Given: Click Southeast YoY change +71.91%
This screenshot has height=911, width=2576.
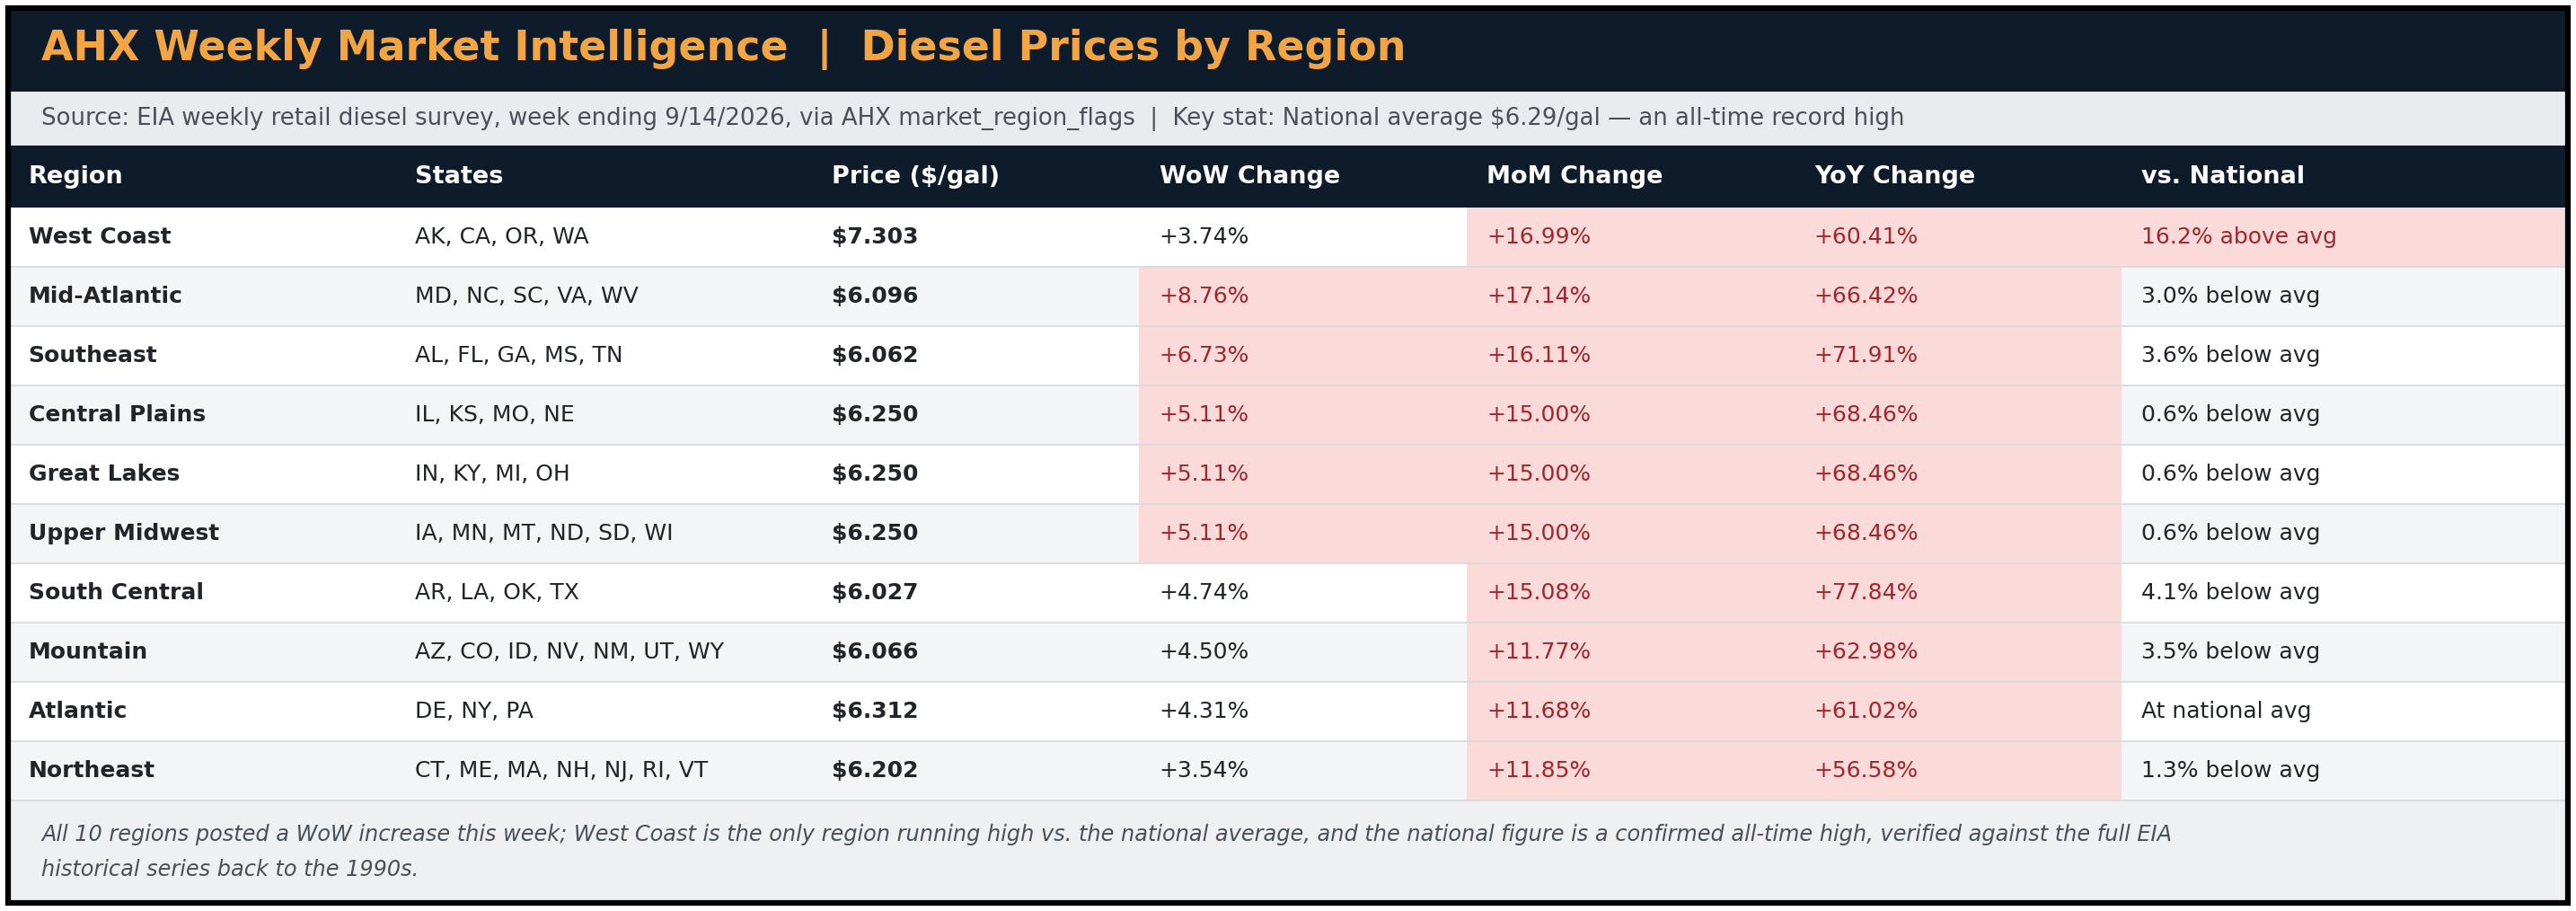Looking at the screenshot, I should click(x=1865, y=355).
